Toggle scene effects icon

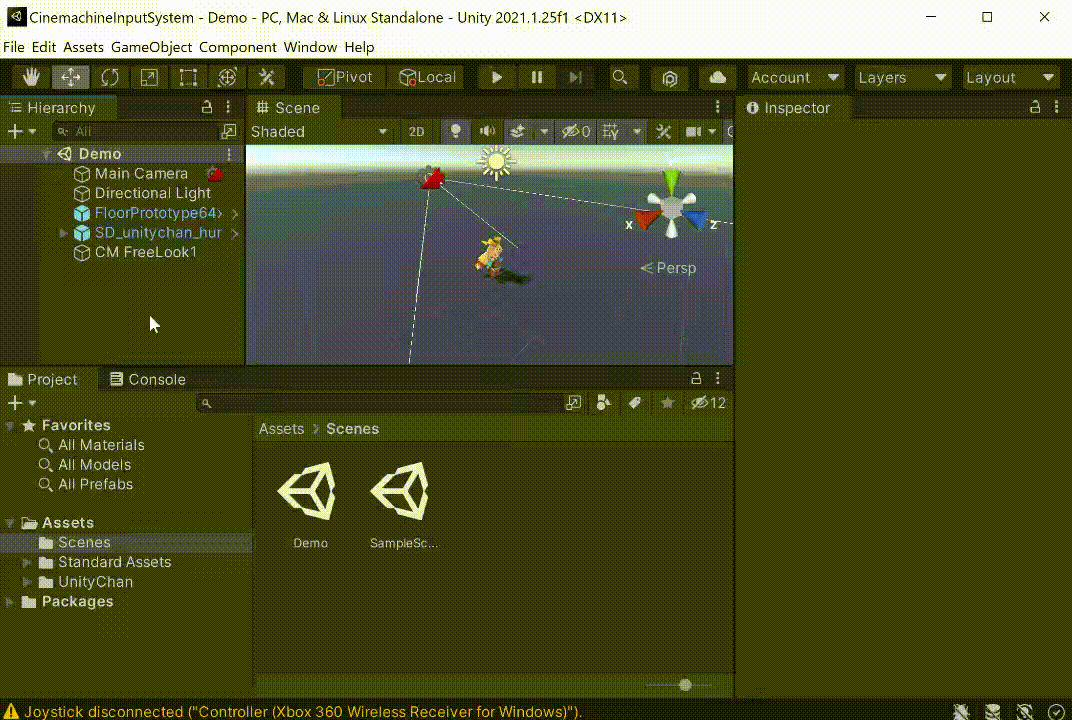pos(518,132)
